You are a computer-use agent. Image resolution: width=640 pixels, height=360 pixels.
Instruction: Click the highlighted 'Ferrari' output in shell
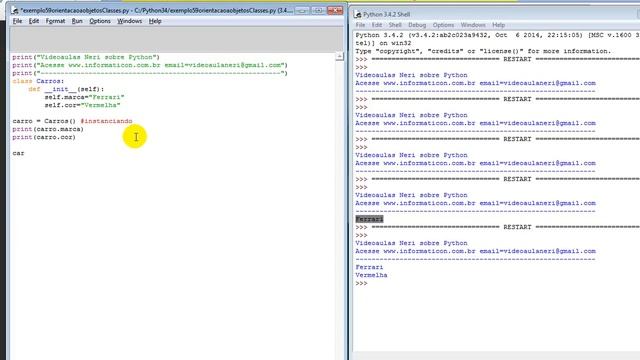click(369, 219)
